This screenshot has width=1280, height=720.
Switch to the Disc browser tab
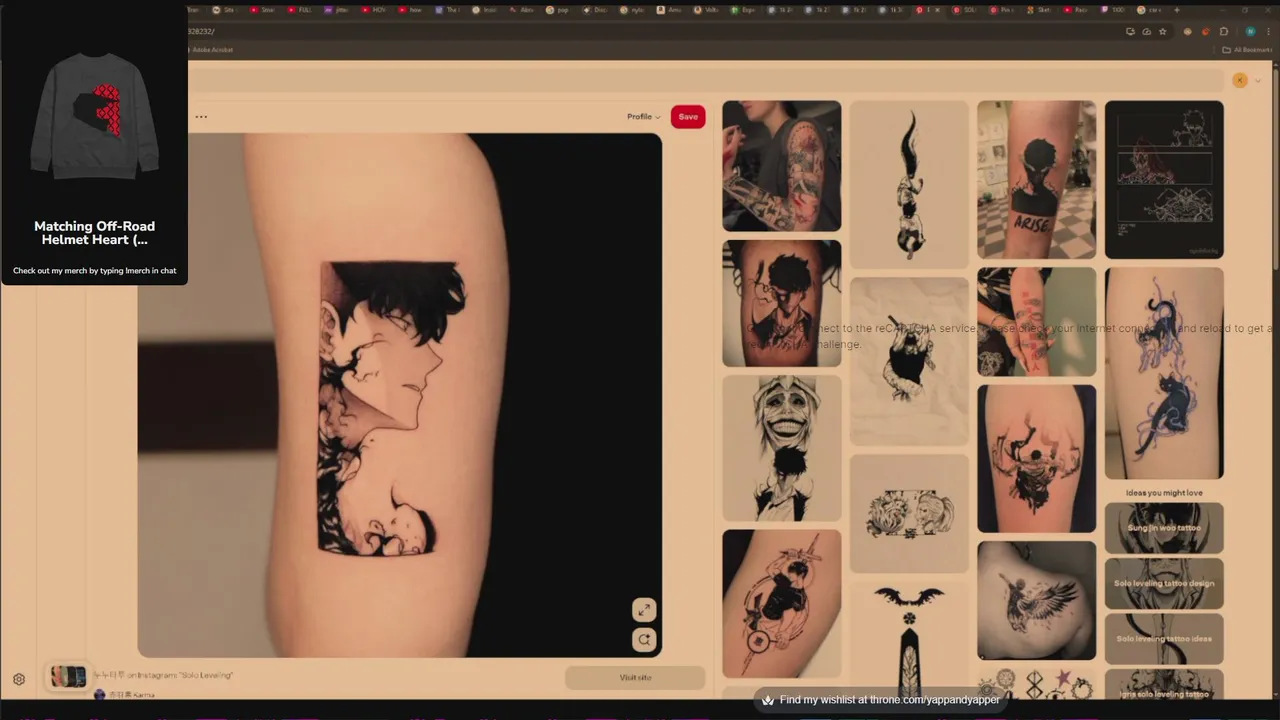pyautogui.click(x=594, y=10)
